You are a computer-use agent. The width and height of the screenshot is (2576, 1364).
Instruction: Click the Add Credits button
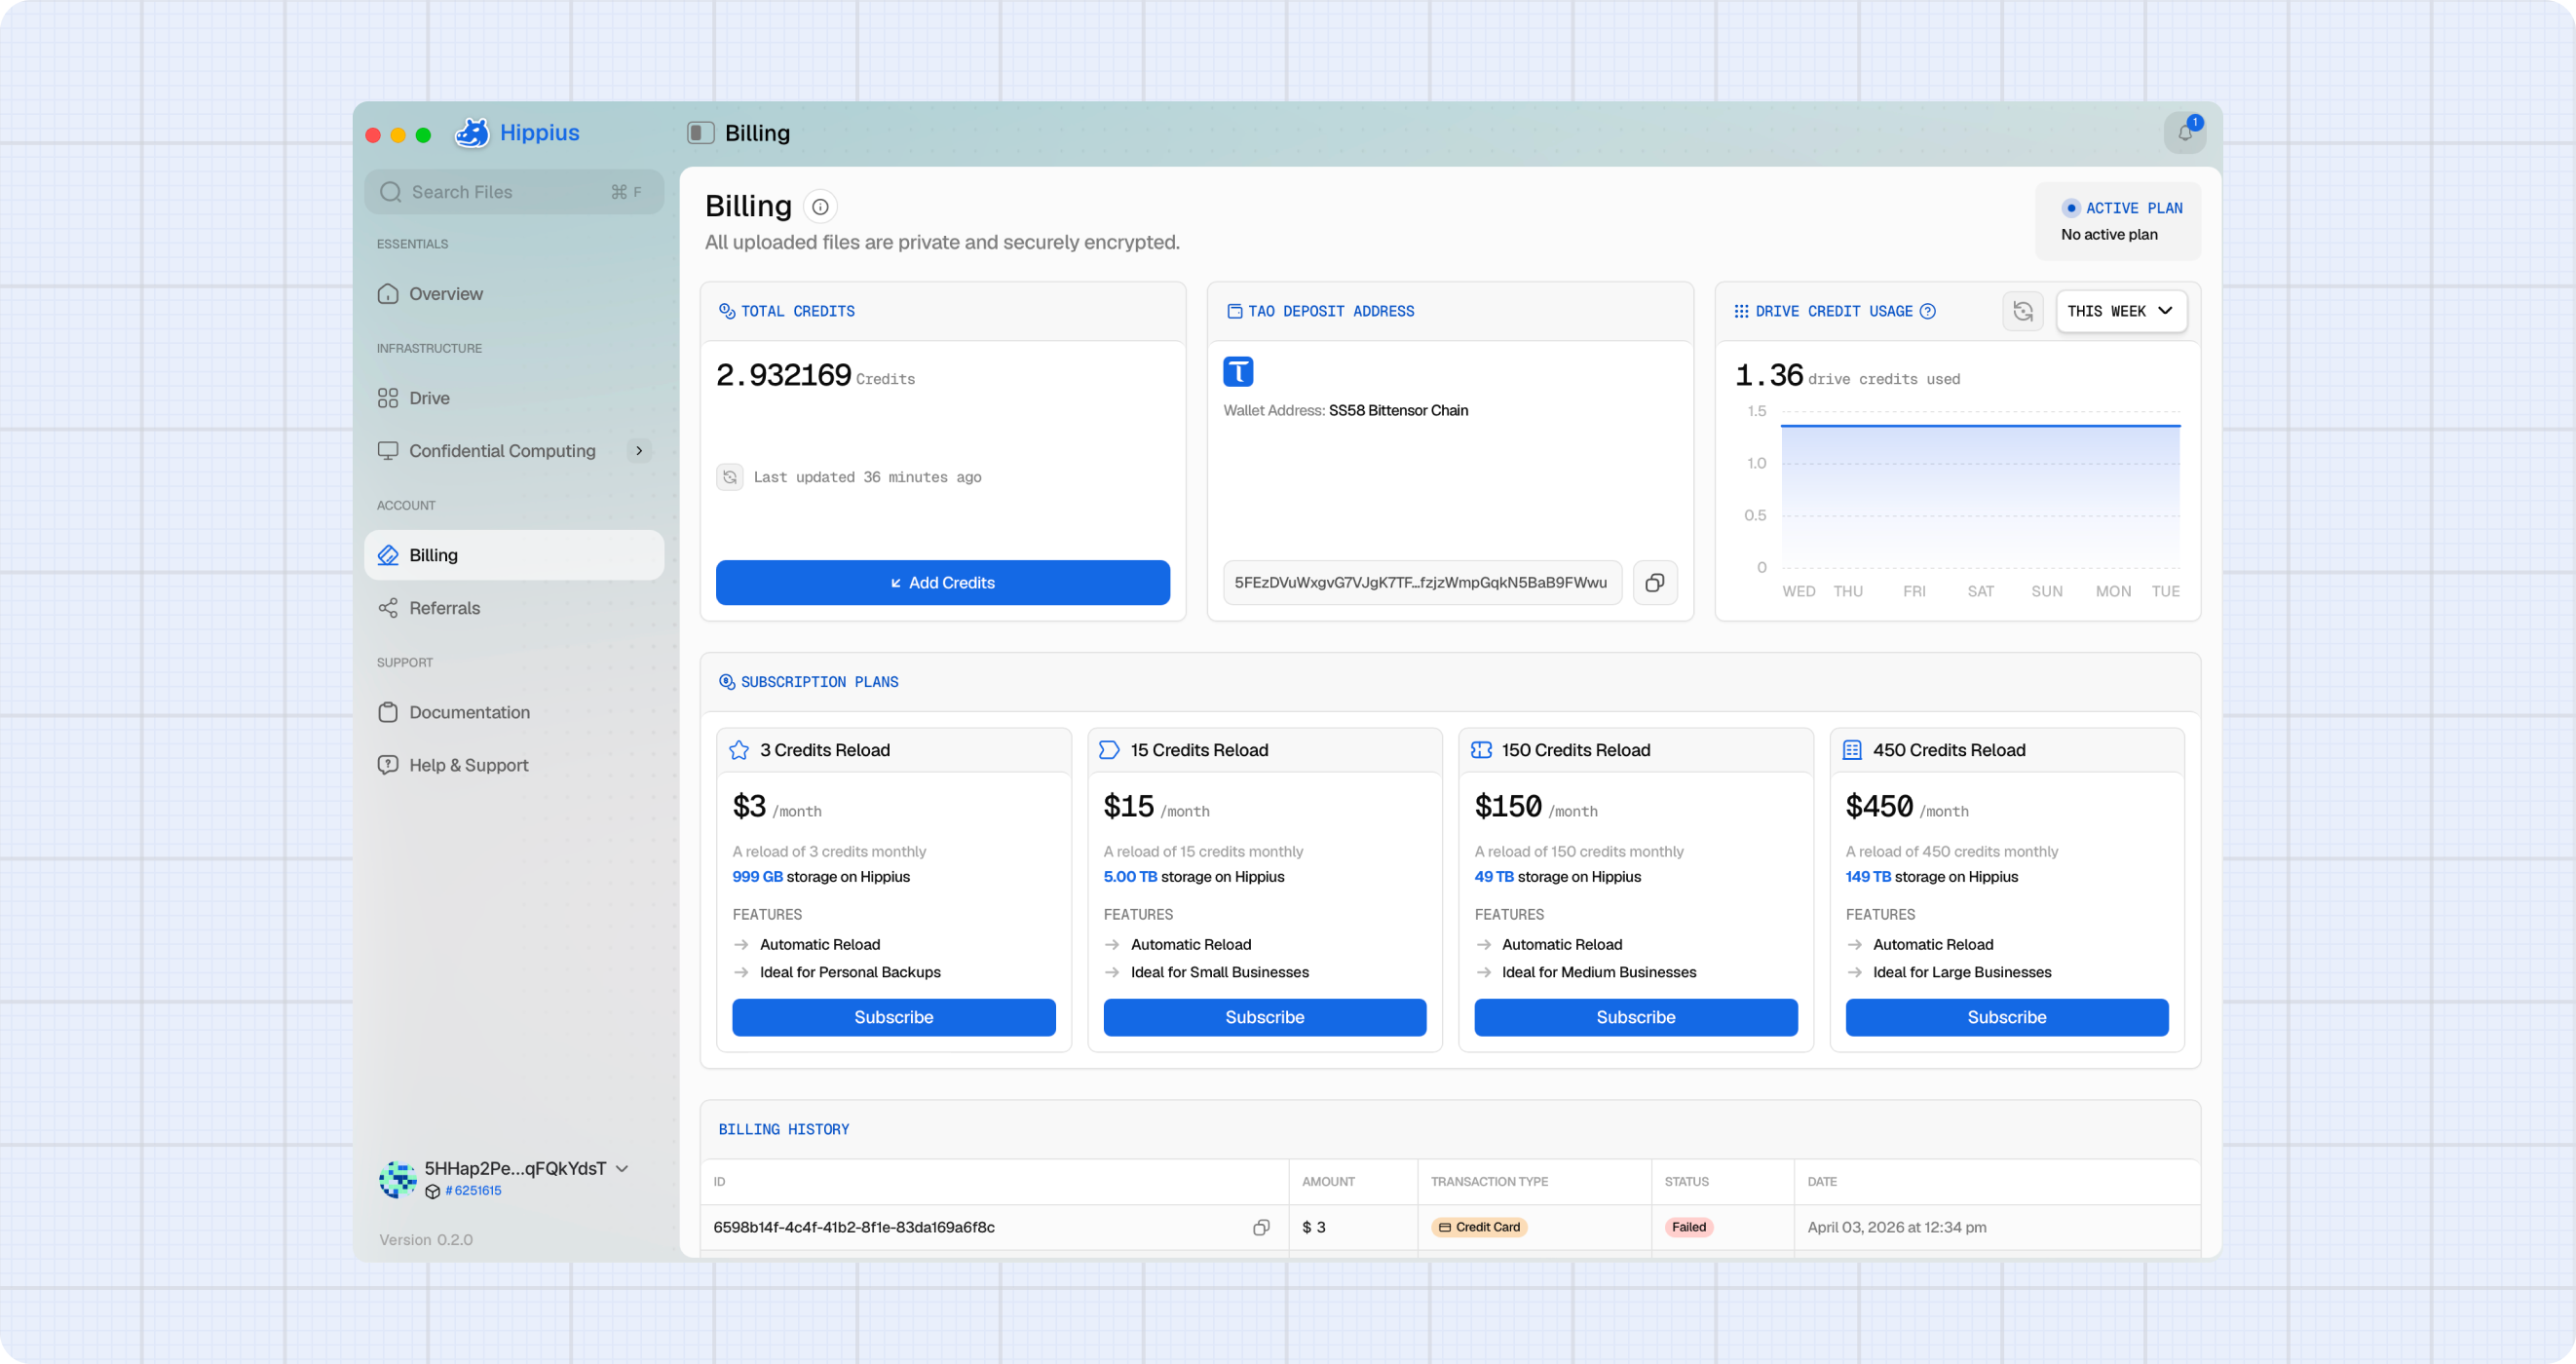pos(943,583)
